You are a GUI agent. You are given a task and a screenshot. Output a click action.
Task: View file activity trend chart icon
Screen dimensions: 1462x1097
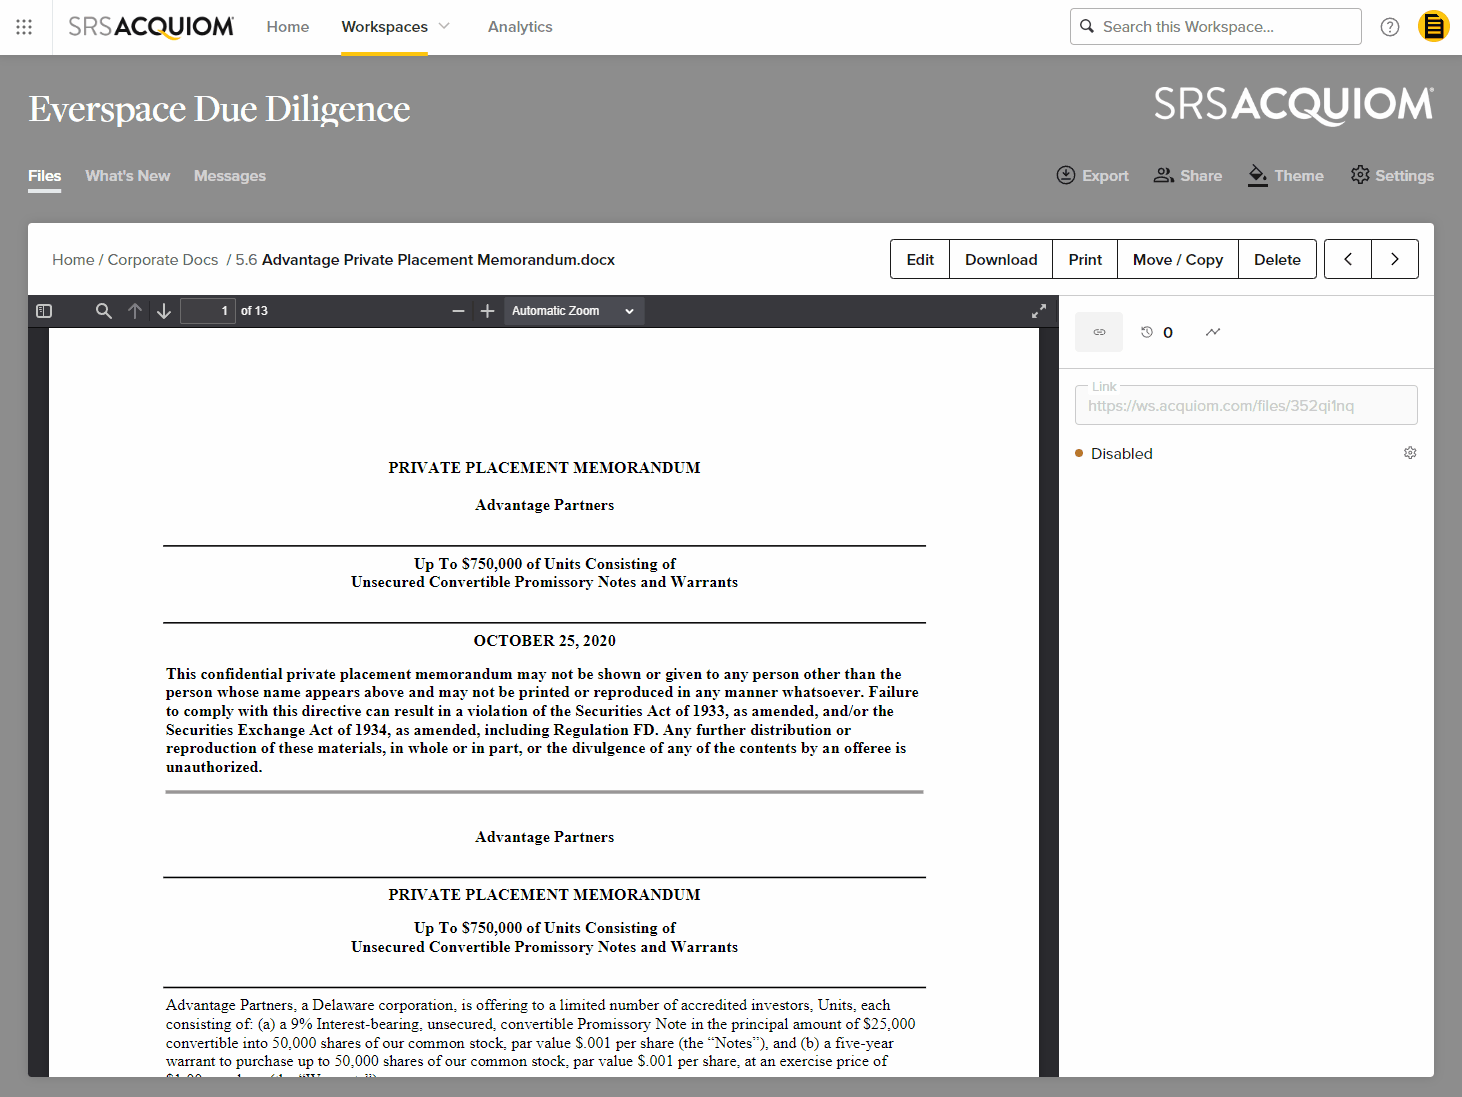[x=1213, y=332]
